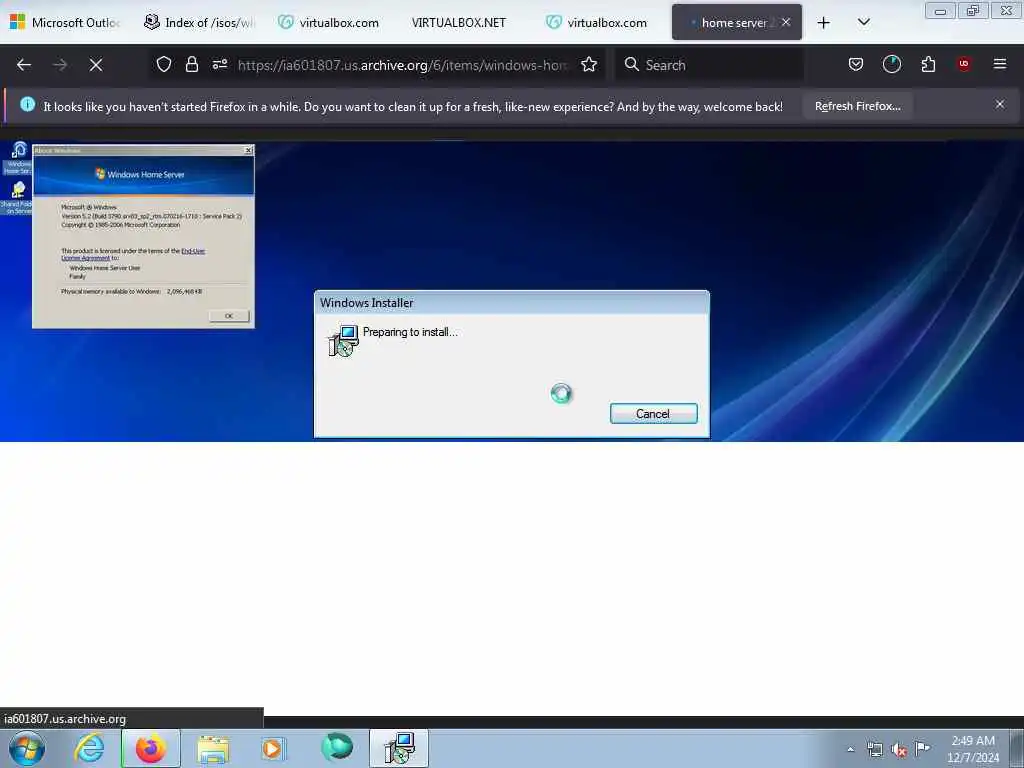Cancel the Windows Installer dialog
Screen dimensions: 1024x768
[x=653, y=413]
